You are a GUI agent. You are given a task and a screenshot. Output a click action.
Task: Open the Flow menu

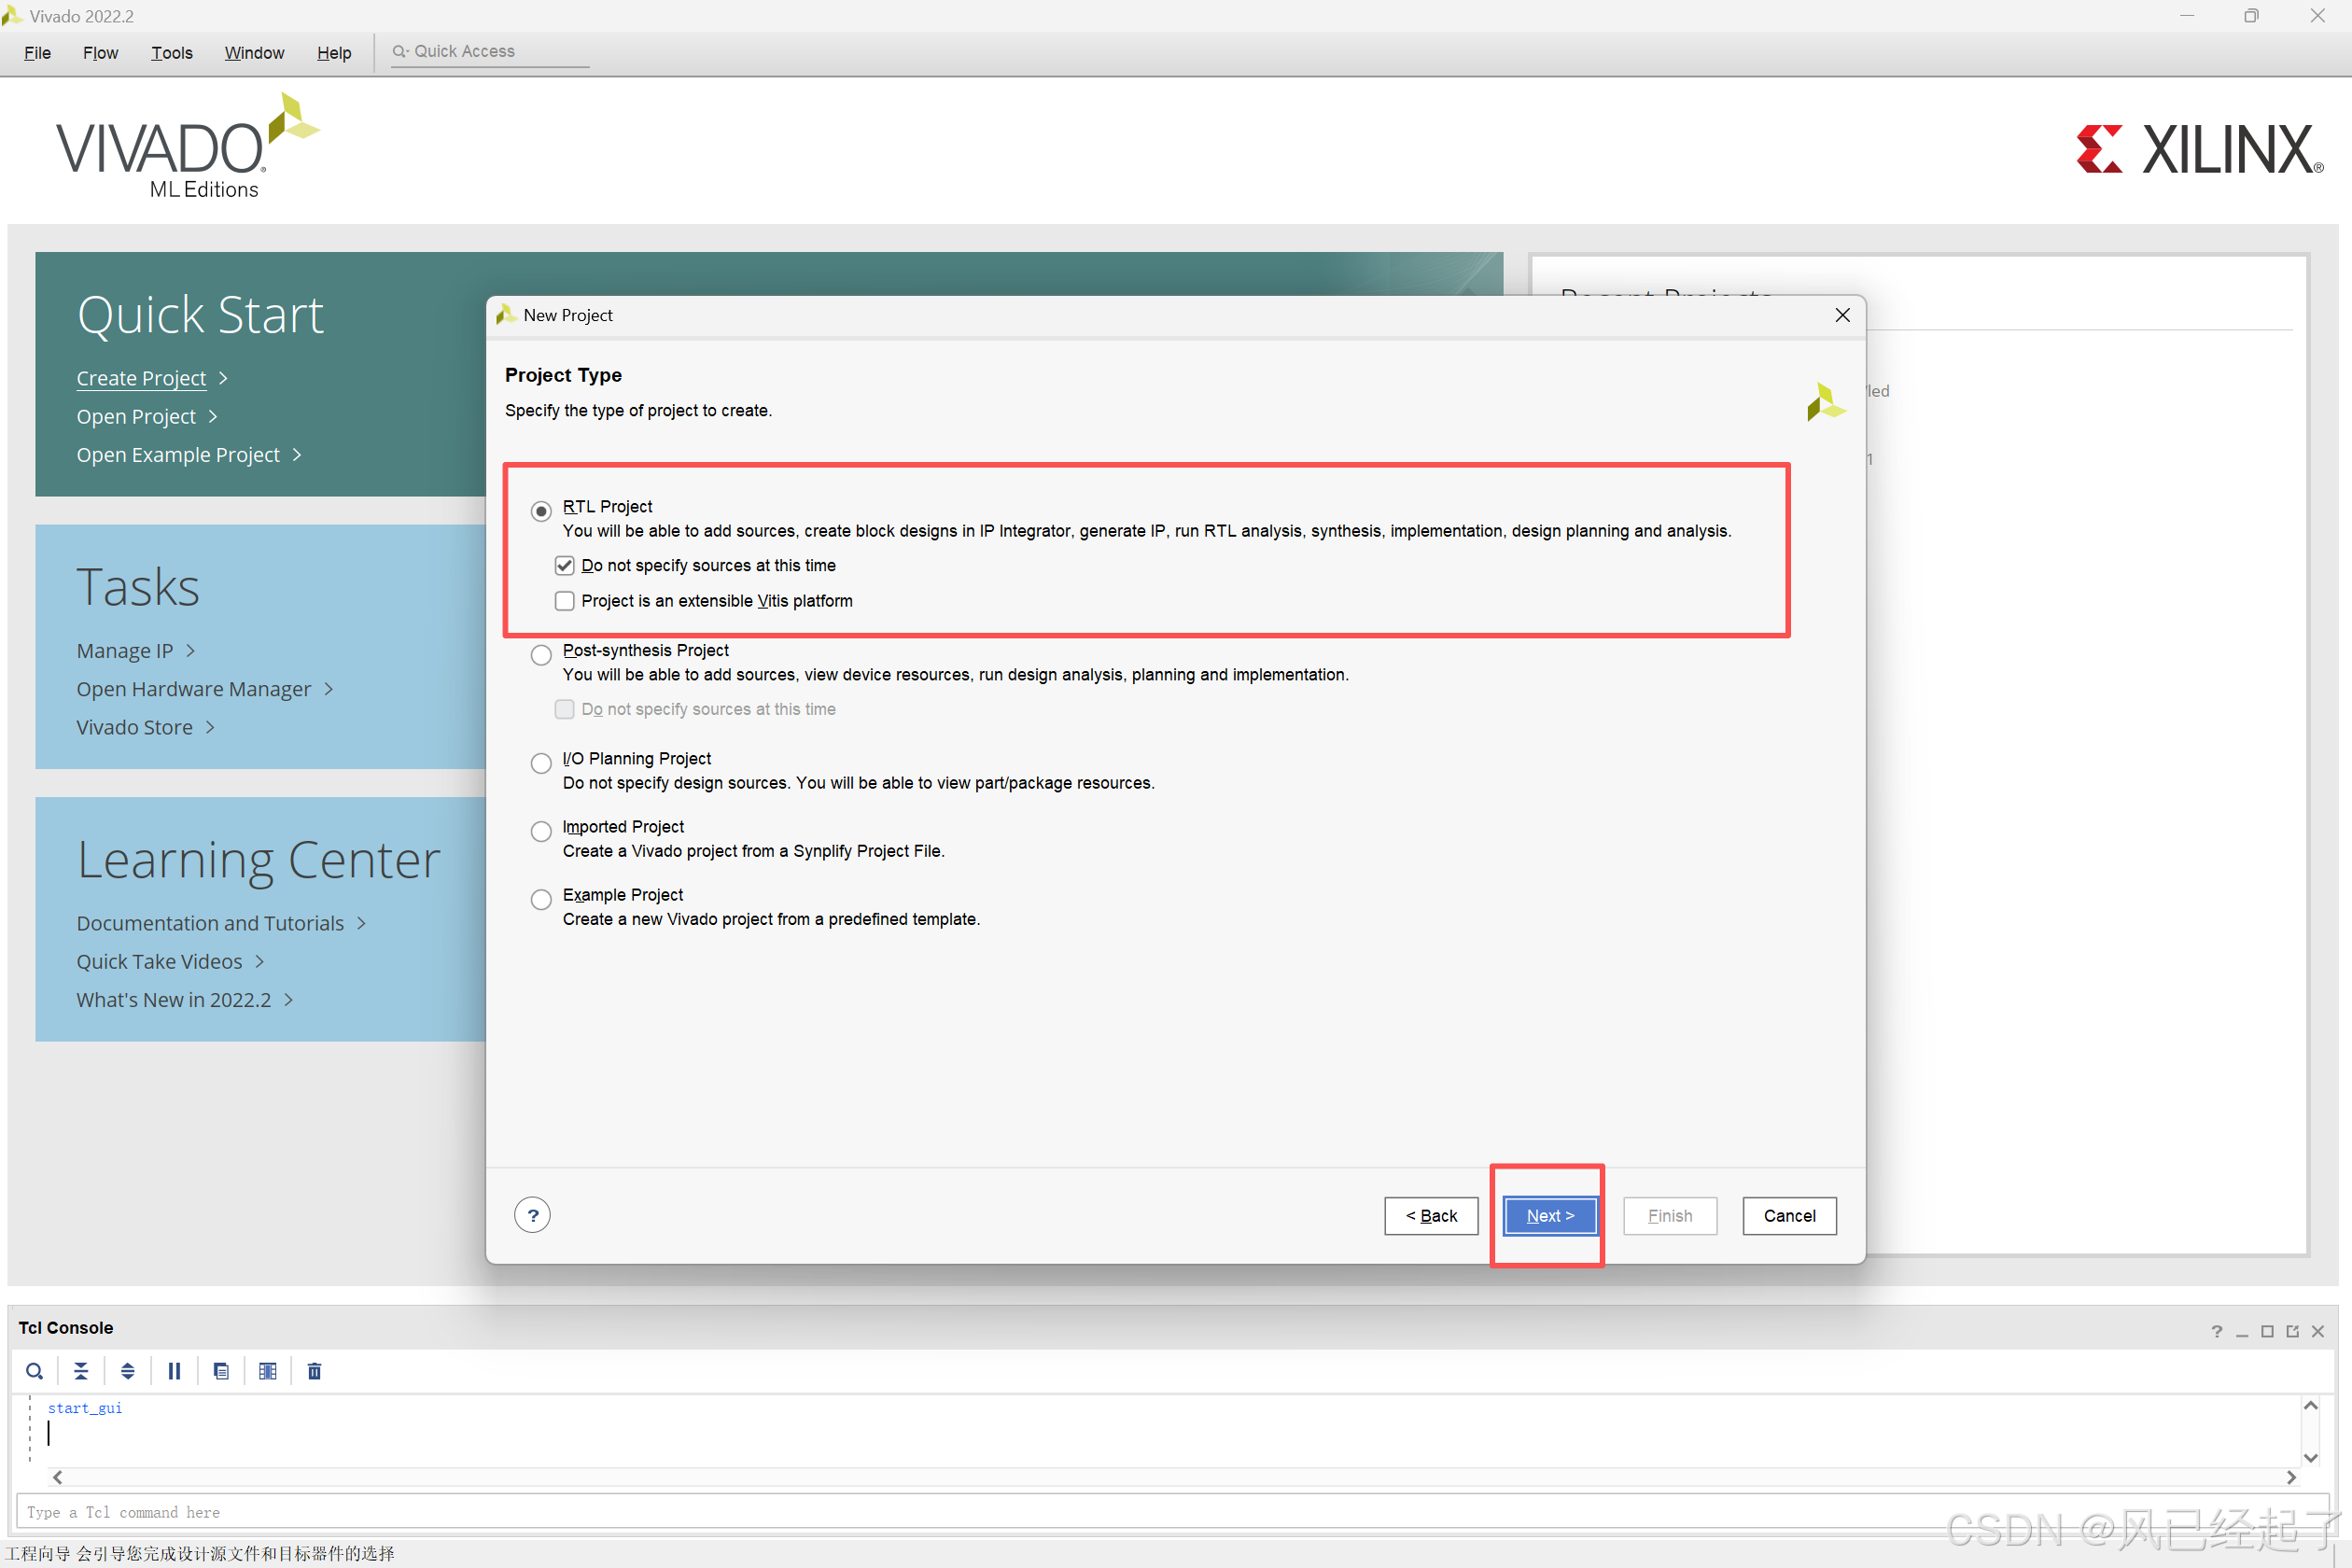pos(100,52)
